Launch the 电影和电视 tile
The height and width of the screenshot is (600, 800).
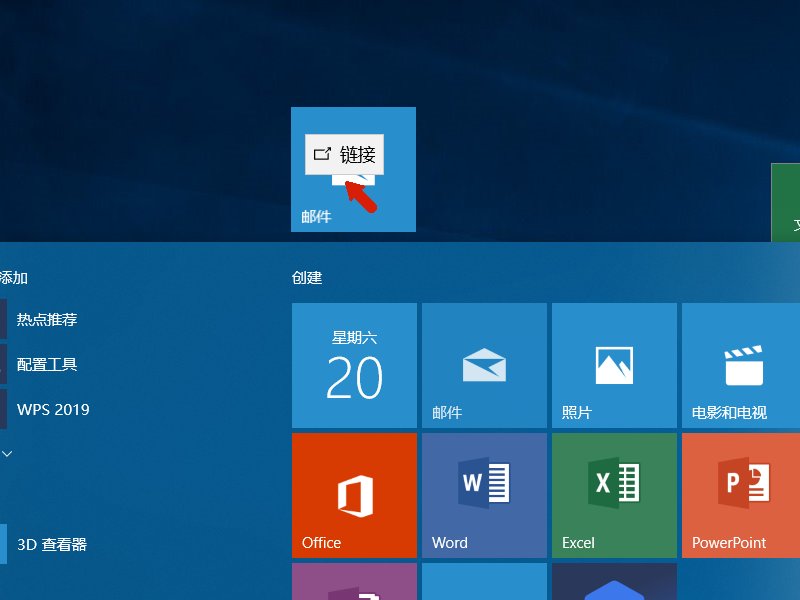pyautogui.click(x=741, y=365)
